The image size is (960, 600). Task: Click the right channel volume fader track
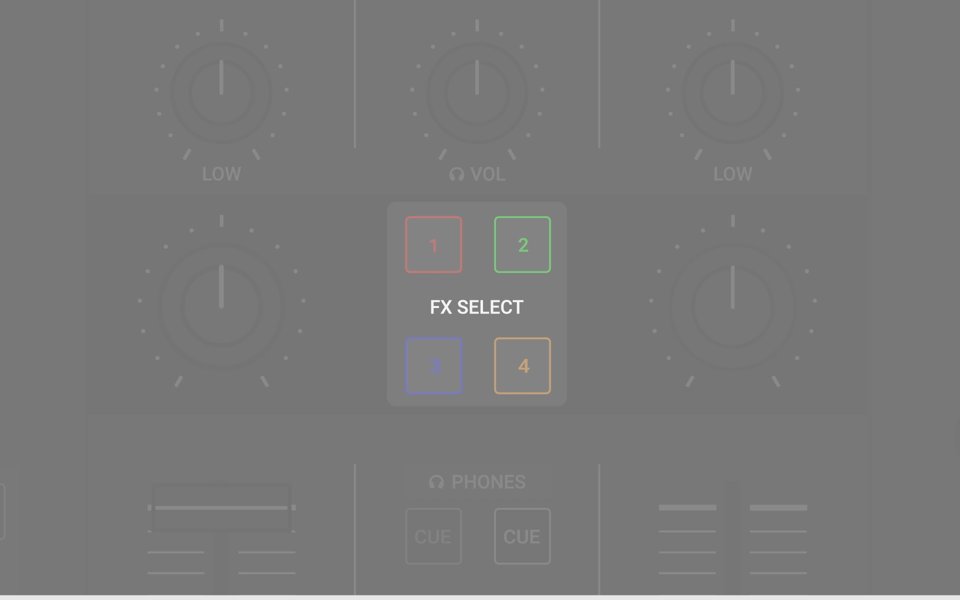click(x=732, y=538)
